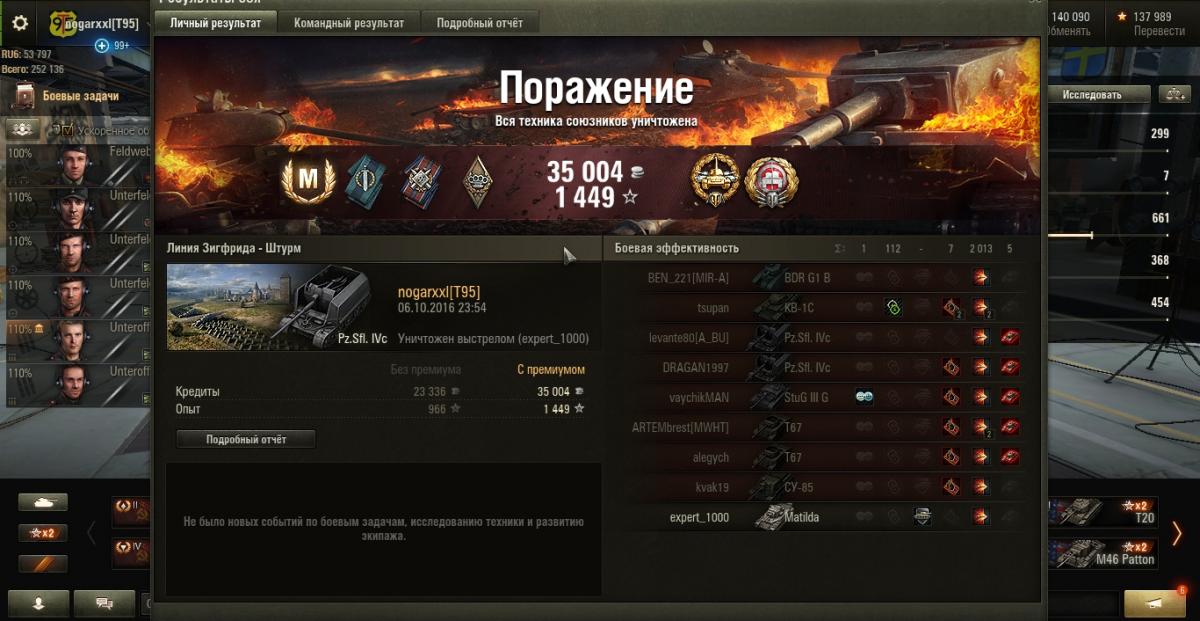Click the Исследовать research button
Screen dimensions: 1200x621
click(x=1092, y=94)
